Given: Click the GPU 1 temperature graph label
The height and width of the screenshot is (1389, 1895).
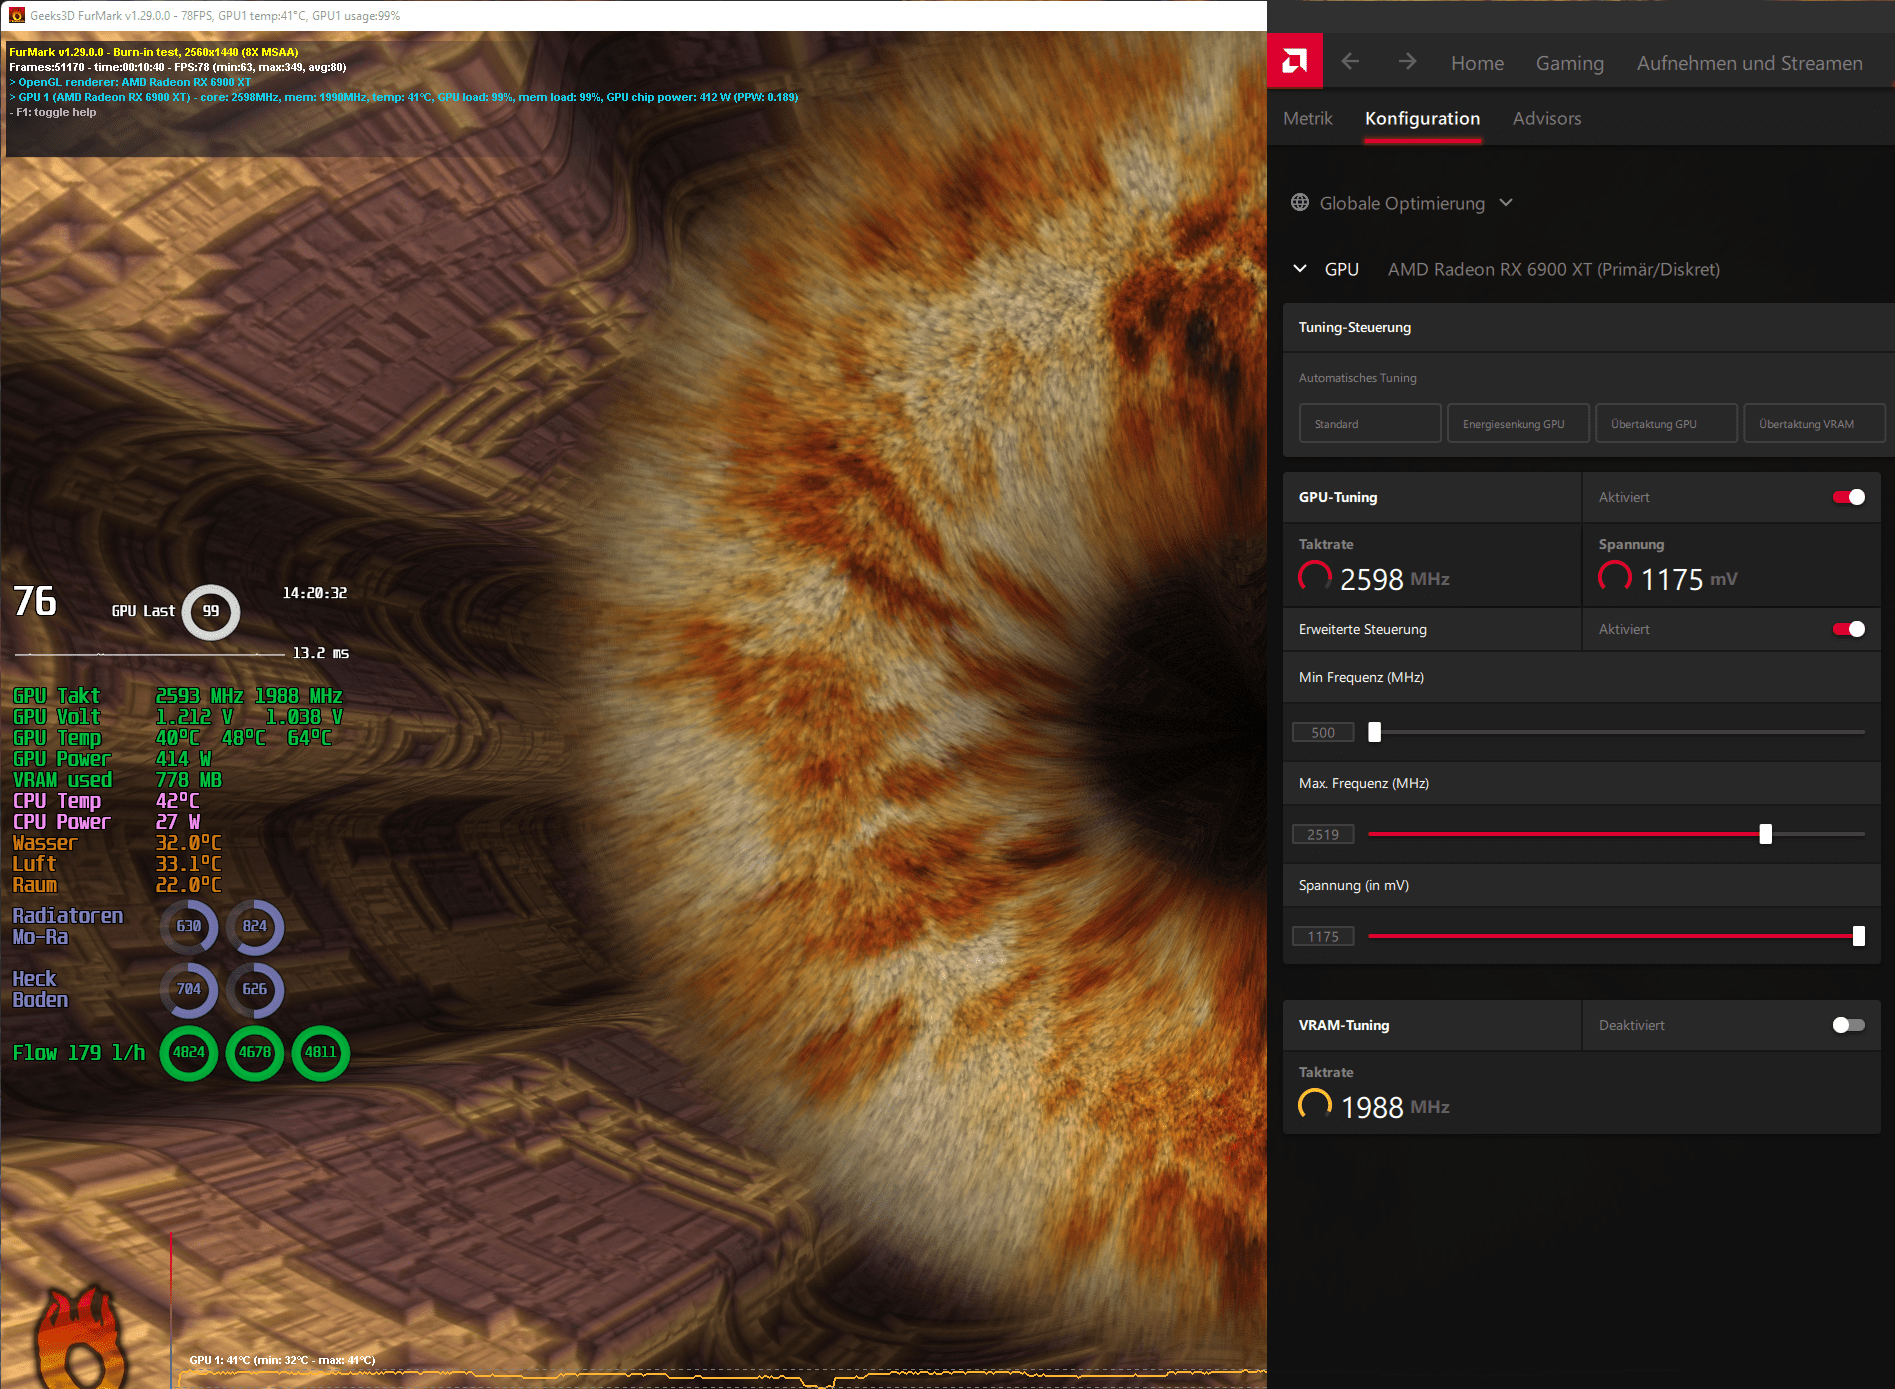Looking at the screenshot, I should (x=282, y=1360).
